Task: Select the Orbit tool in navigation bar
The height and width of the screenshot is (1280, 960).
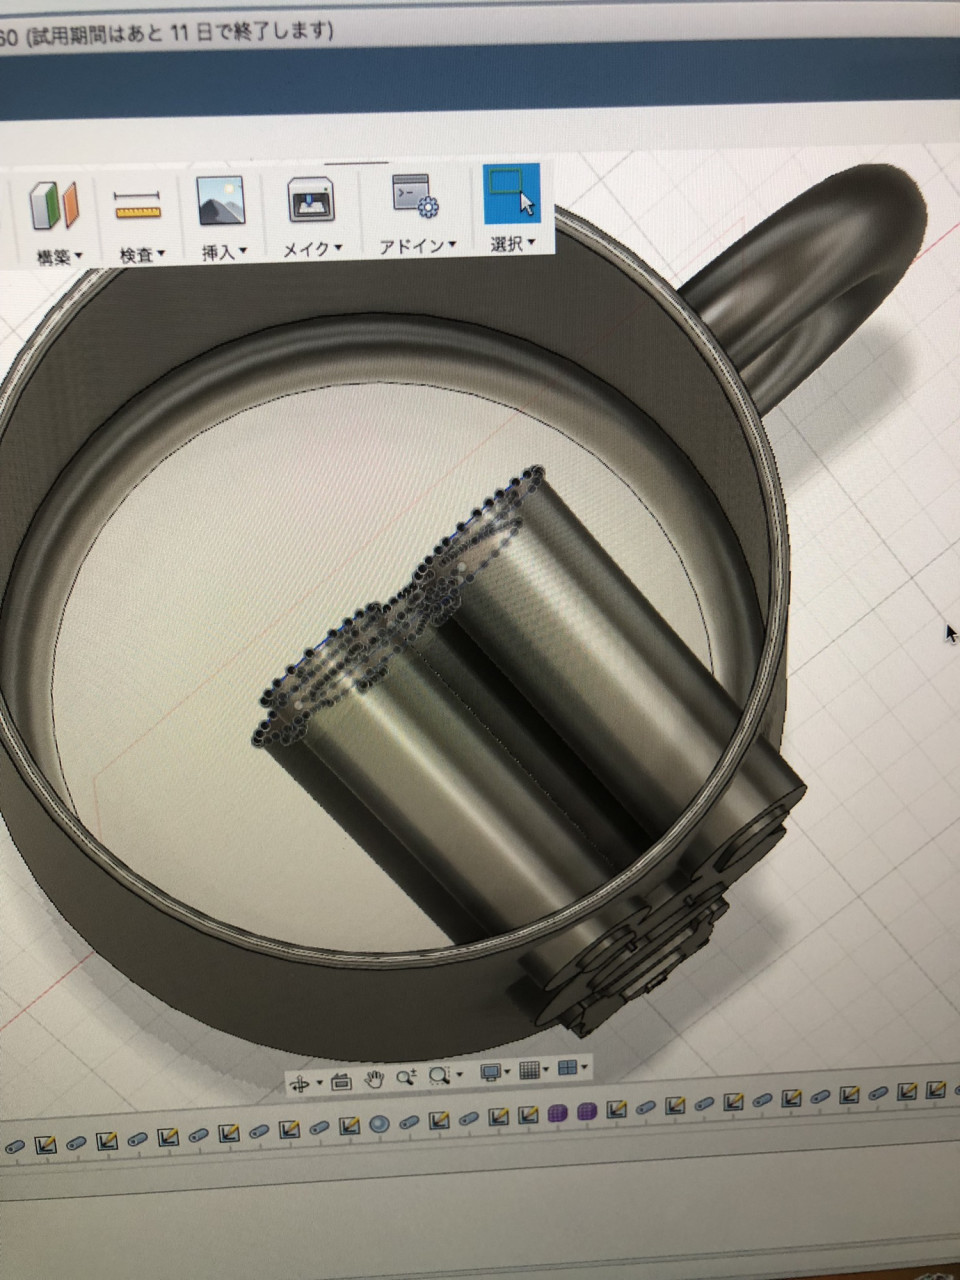Action: pyautogui.click(x=299, y=1083)
